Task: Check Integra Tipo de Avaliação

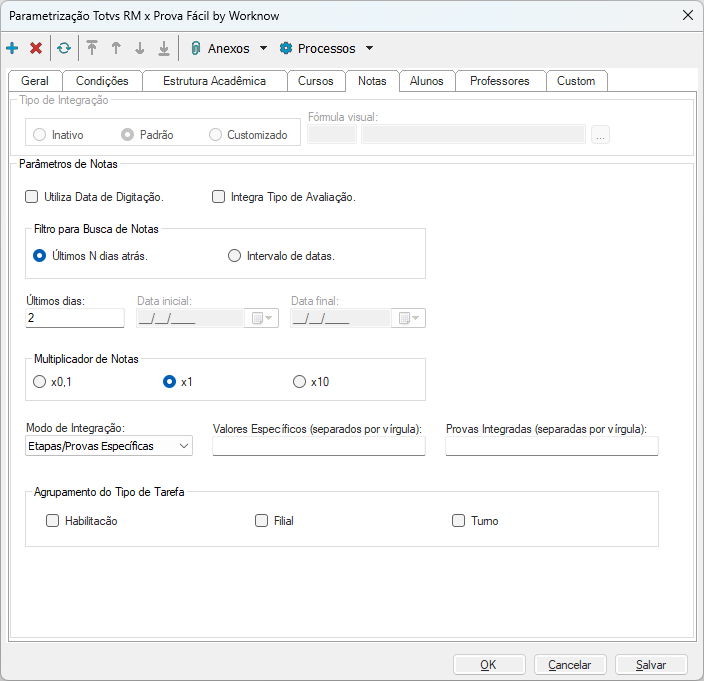Action: 219,197
